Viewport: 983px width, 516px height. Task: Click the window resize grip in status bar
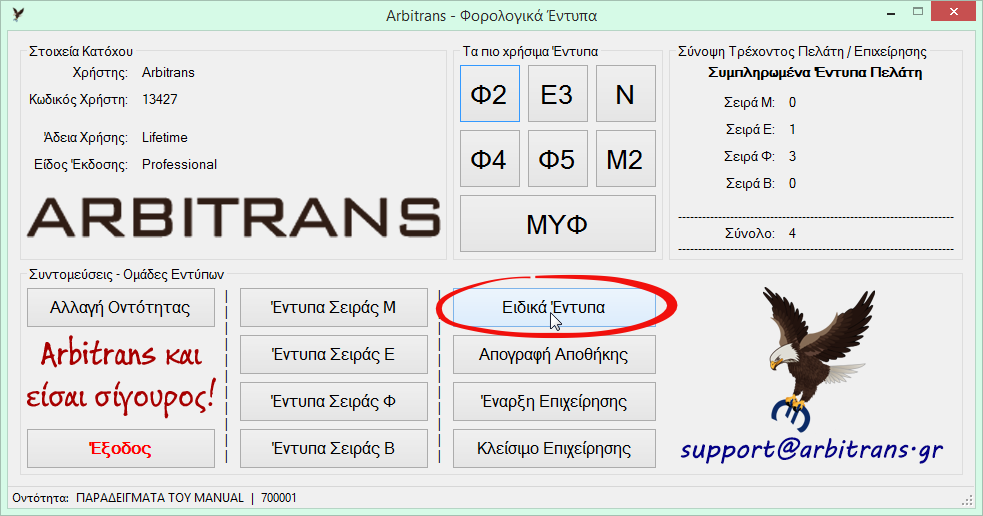pyautogui.click(x=967, y=500)
